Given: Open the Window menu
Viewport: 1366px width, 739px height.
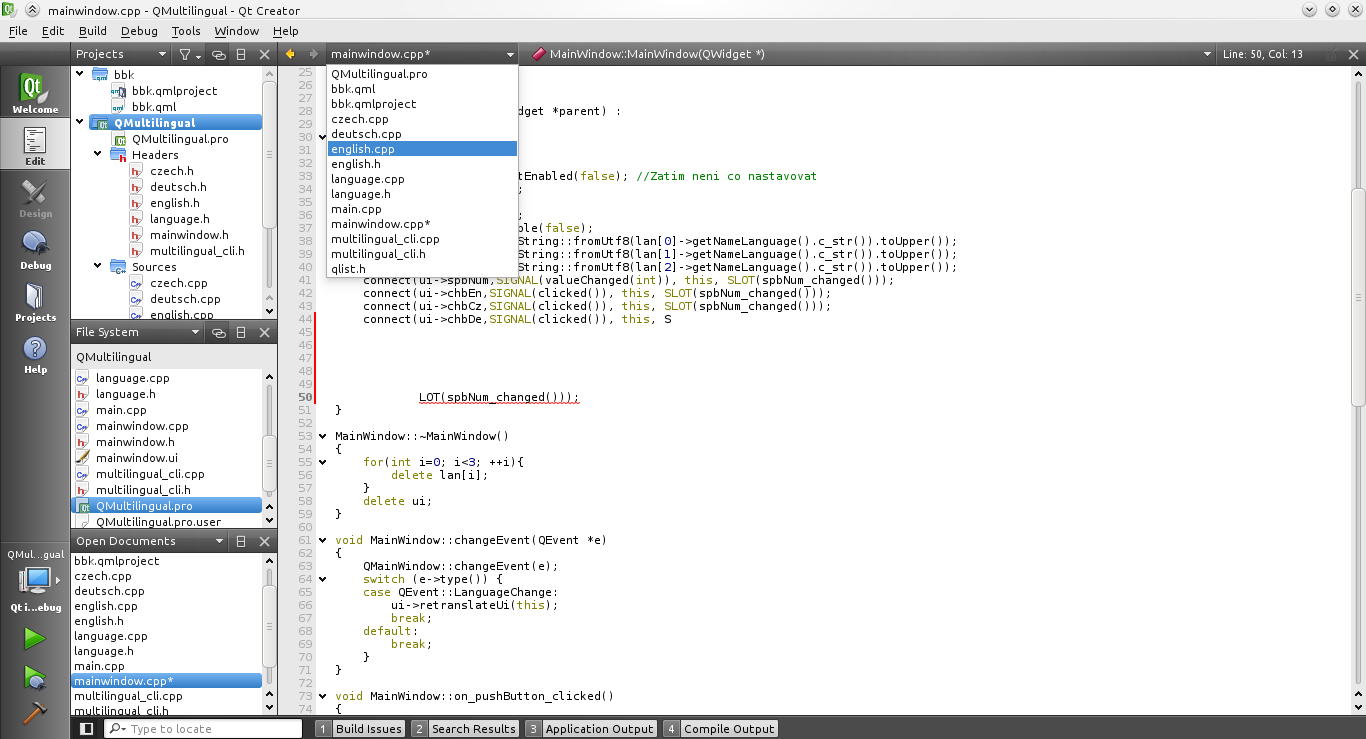Looking at the screenshot, I should (x=237, y=31).
